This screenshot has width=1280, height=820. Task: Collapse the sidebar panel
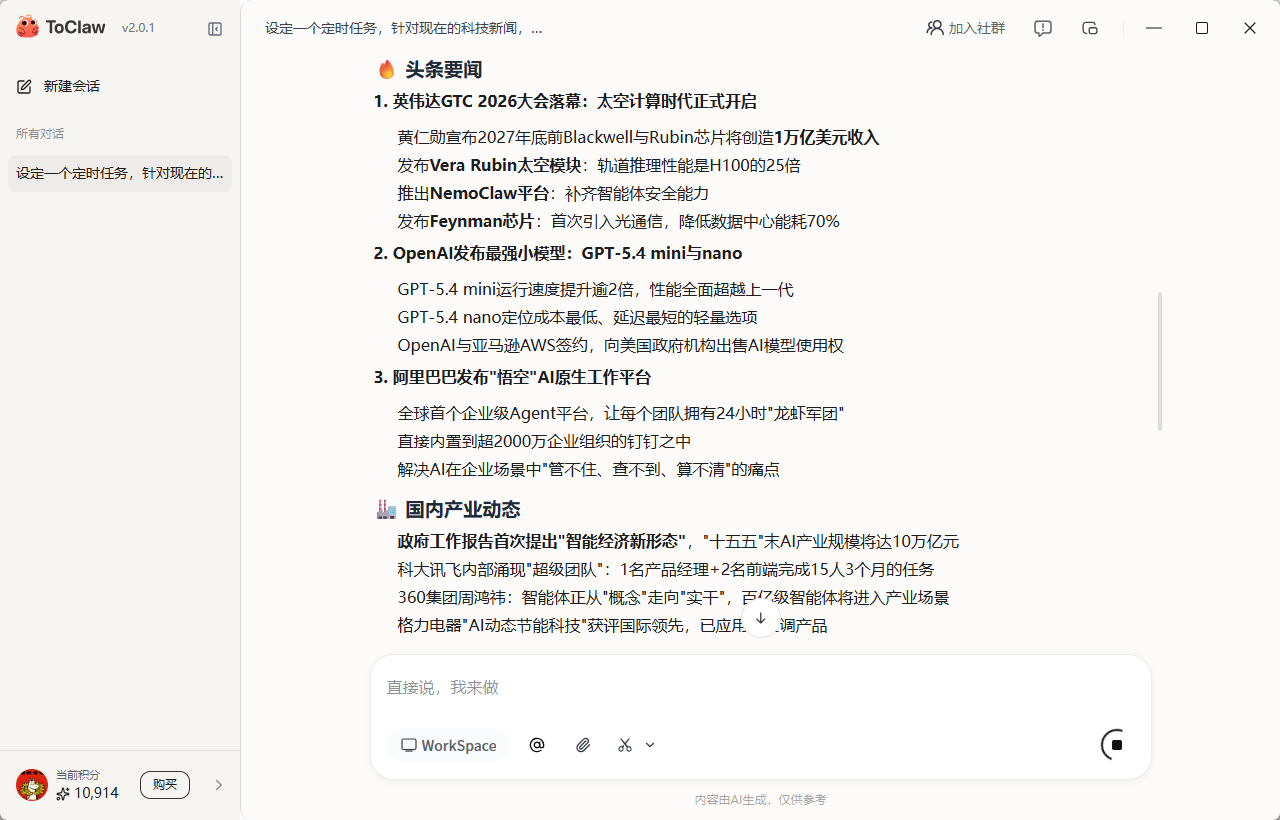(215, 29)
